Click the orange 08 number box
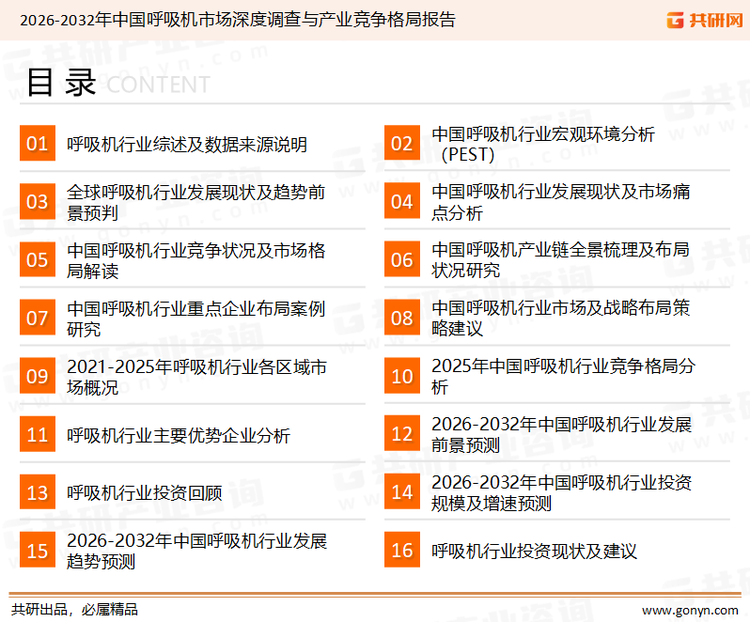Image resolution: width=750 pixels, height=622 pixels. point(402,317)
